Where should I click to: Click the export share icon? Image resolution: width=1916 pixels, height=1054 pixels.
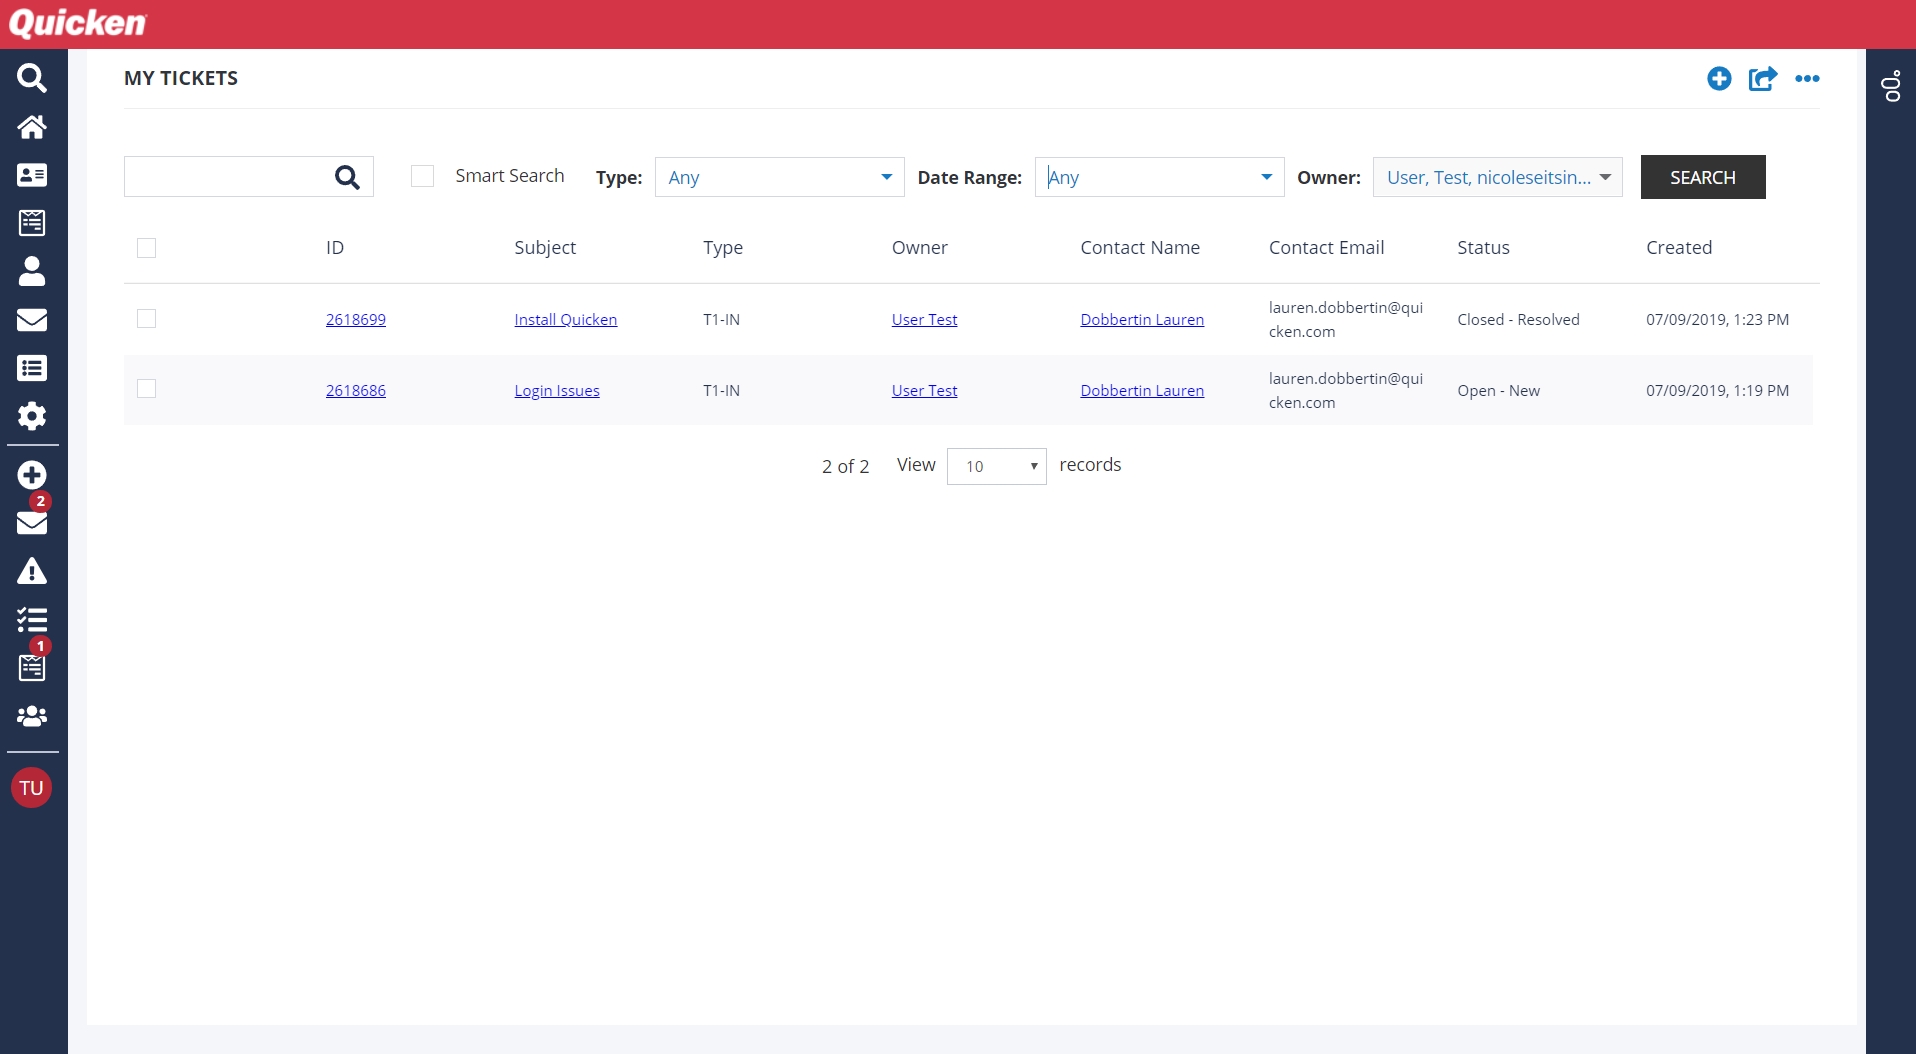[1762, 79]
